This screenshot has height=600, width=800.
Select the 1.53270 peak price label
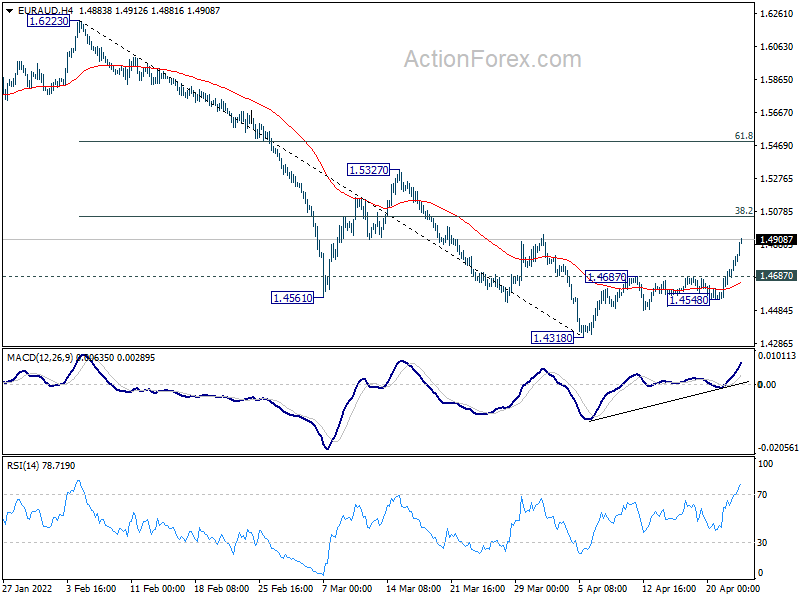click(368, 169)
